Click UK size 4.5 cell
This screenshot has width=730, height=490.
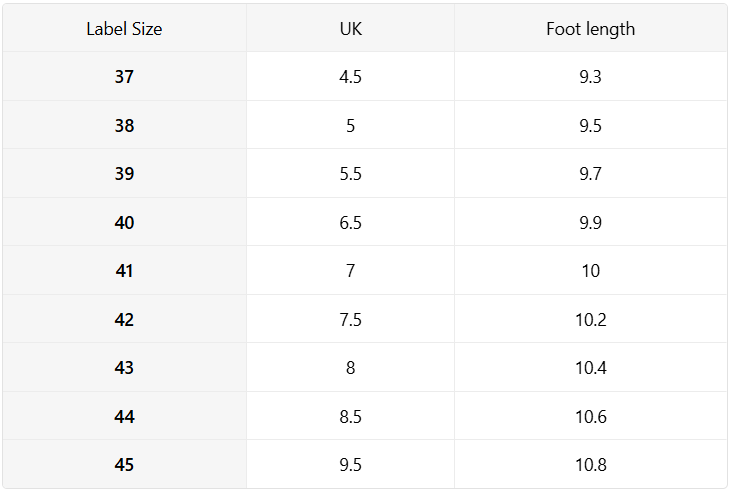tap(351, 76)
